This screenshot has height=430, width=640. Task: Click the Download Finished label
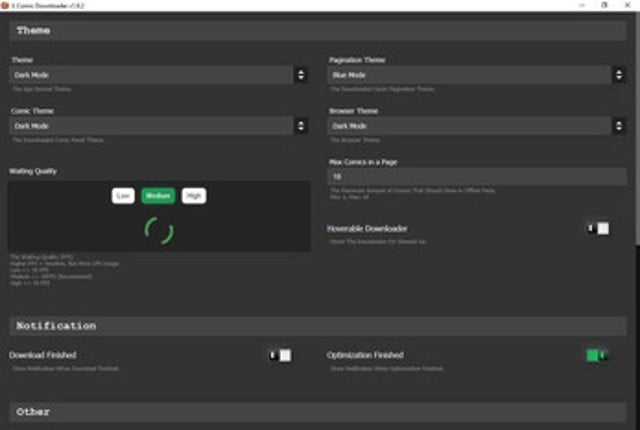[x=43, y=355]
